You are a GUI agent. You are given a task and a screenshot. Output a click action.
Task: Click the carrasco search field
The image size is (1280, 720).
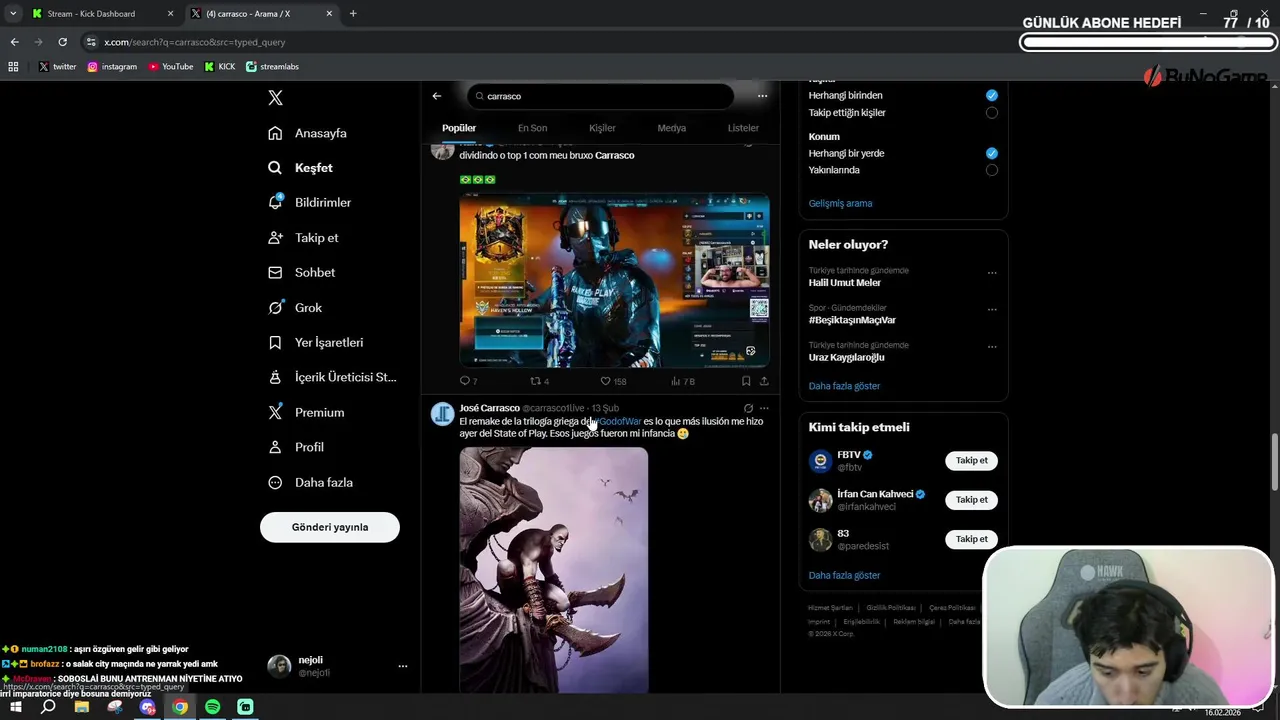(600, 96)
